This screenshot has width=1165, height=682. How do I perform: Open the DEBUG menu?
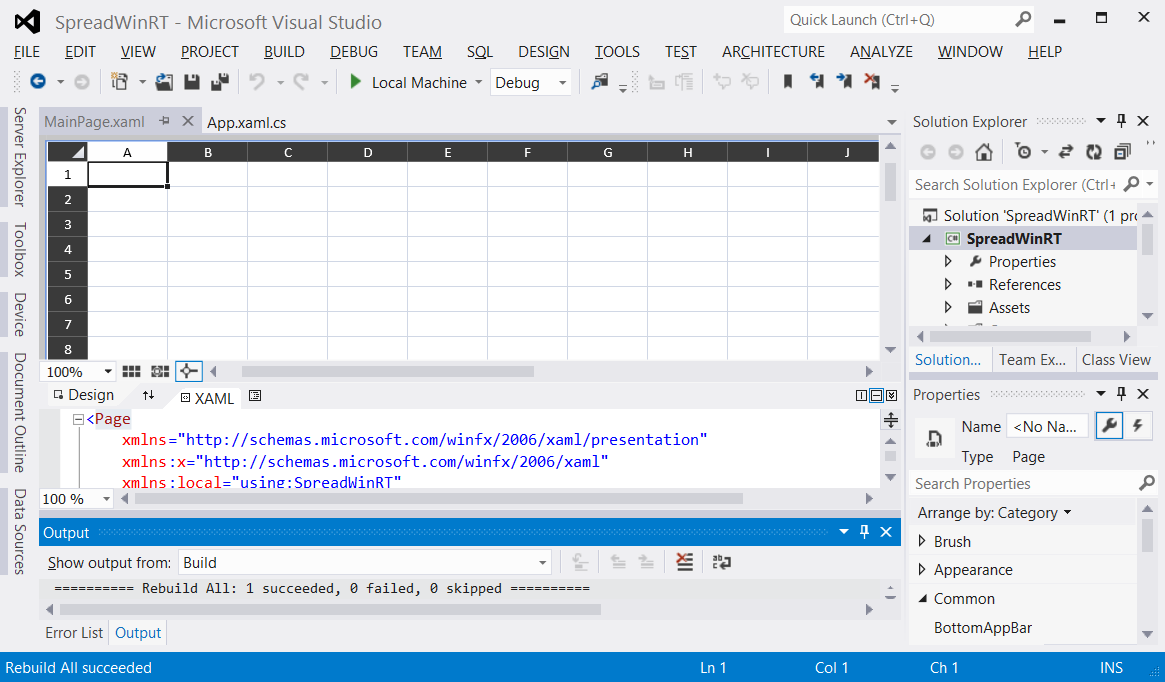click(x=354, y=51)
